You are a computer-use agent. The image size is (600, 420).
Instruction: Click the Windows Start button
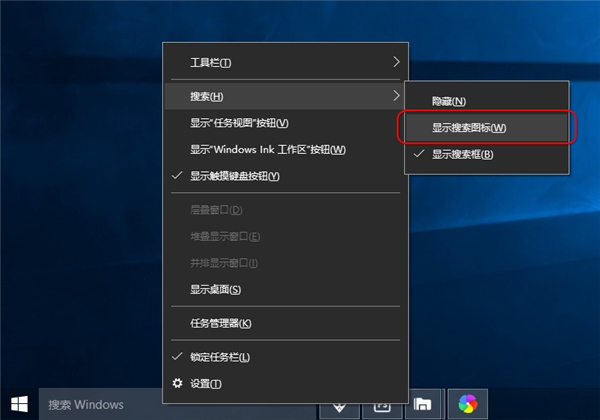(x=19, y=404)
